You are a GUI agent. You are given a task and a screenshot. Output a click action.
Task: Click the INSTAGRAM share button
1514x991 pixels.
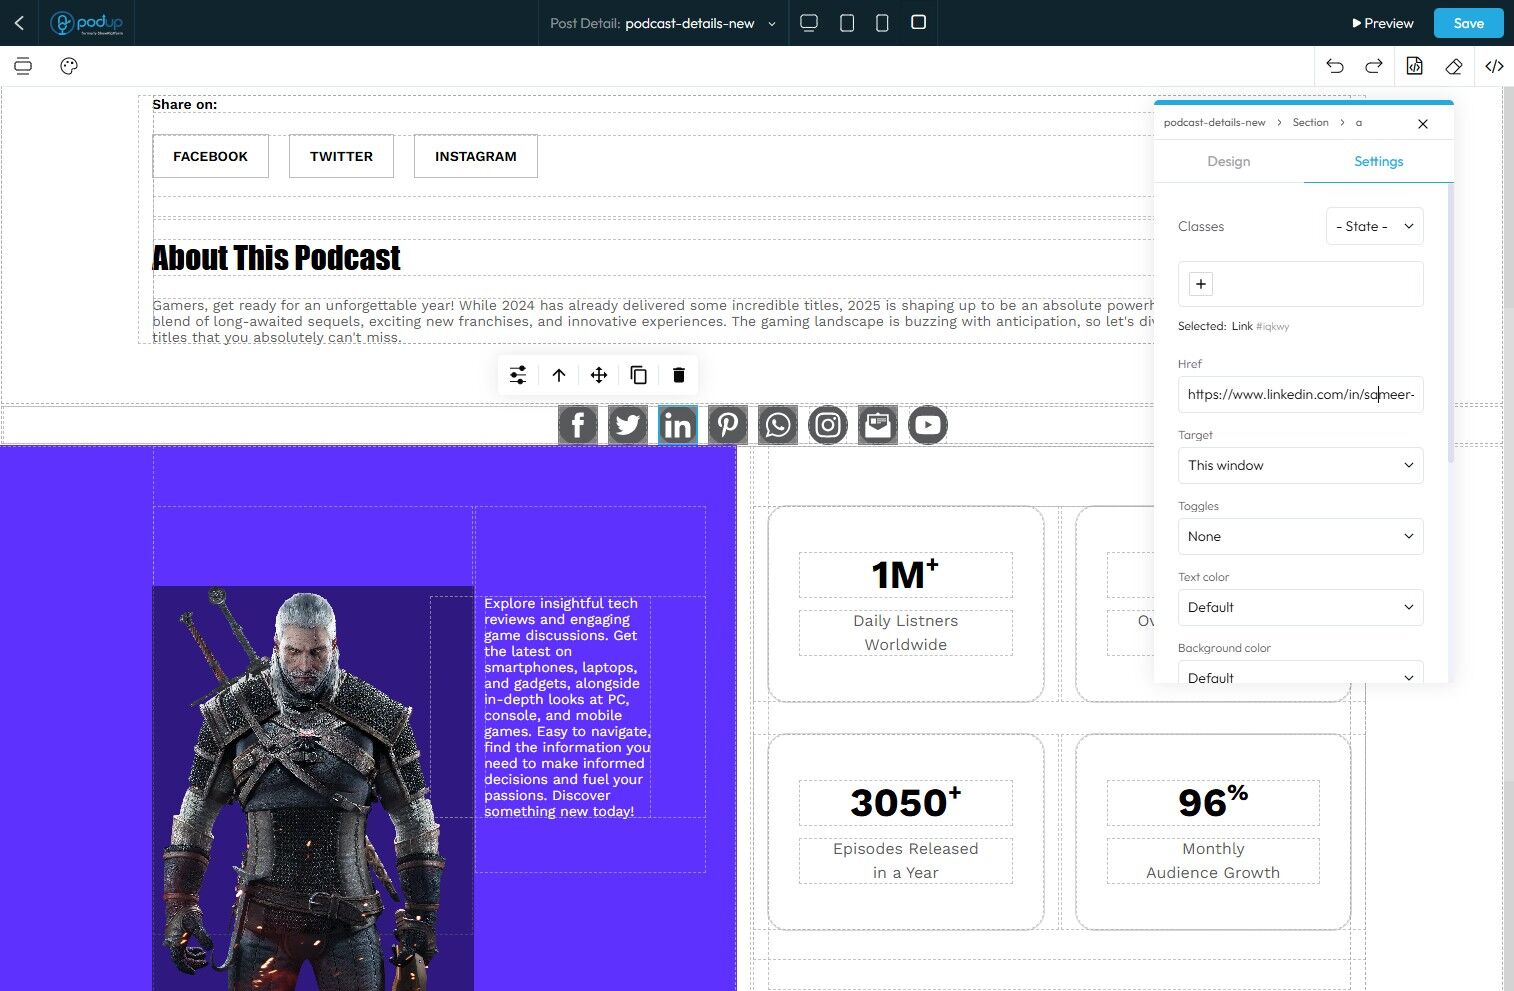(x=476, y=156)
